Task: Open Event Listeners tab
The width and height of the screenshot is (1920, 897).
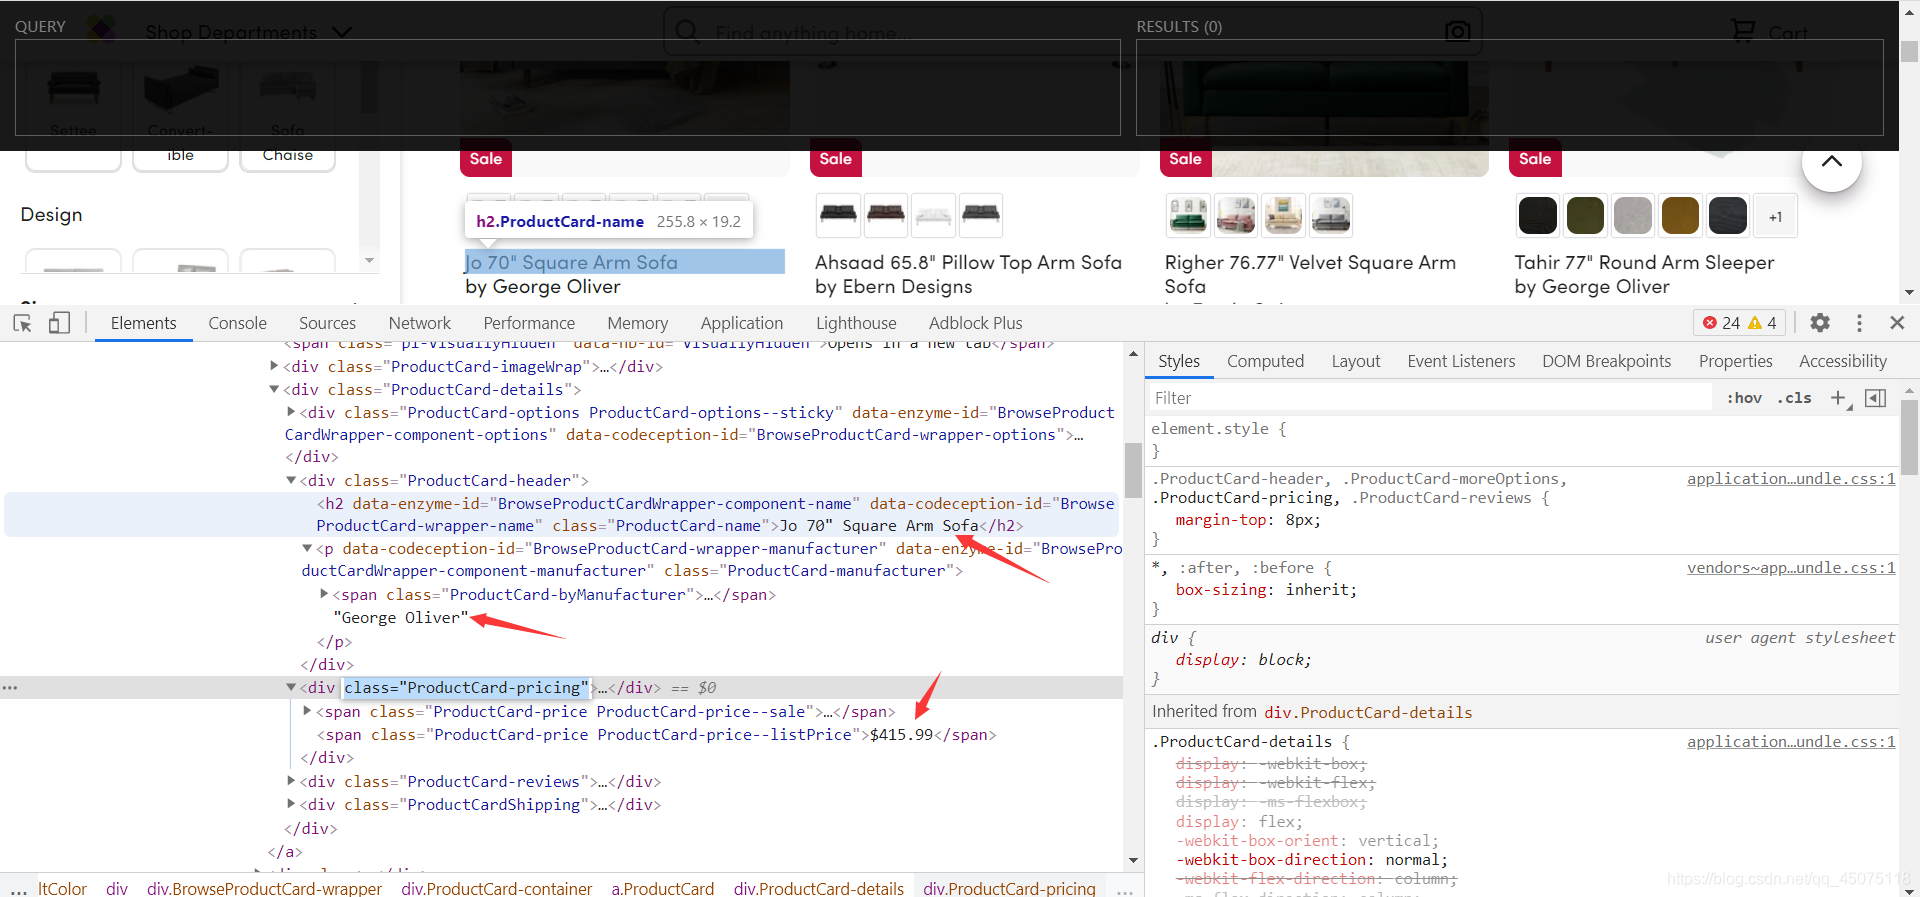Action: pos(1461,361)
